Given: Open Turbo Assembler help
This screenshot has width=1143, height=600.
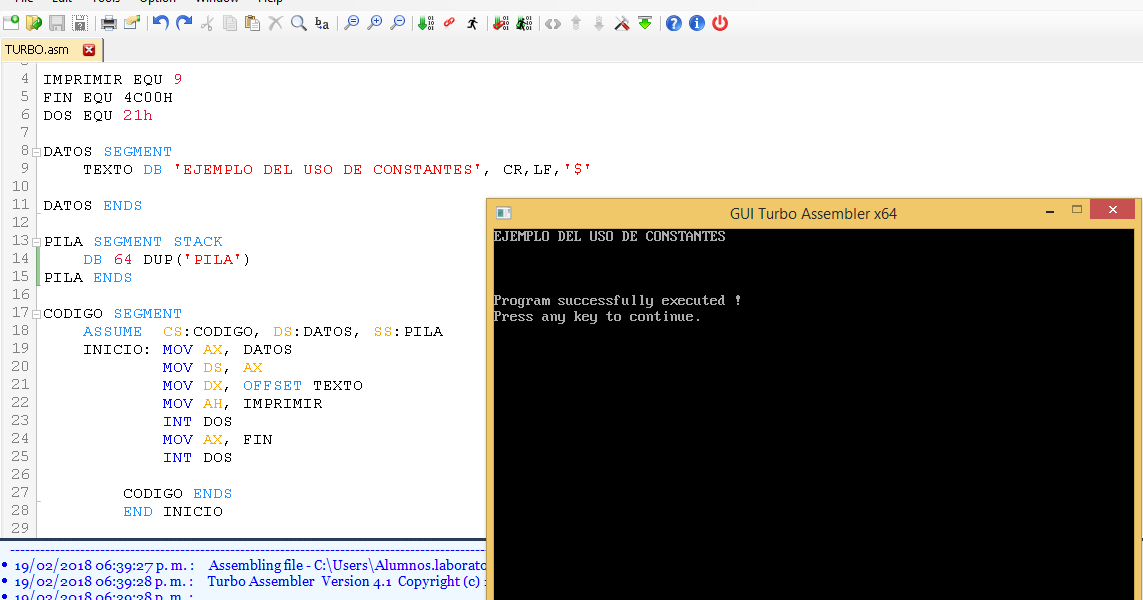Looking at the screenshot, I should [673, 22].
